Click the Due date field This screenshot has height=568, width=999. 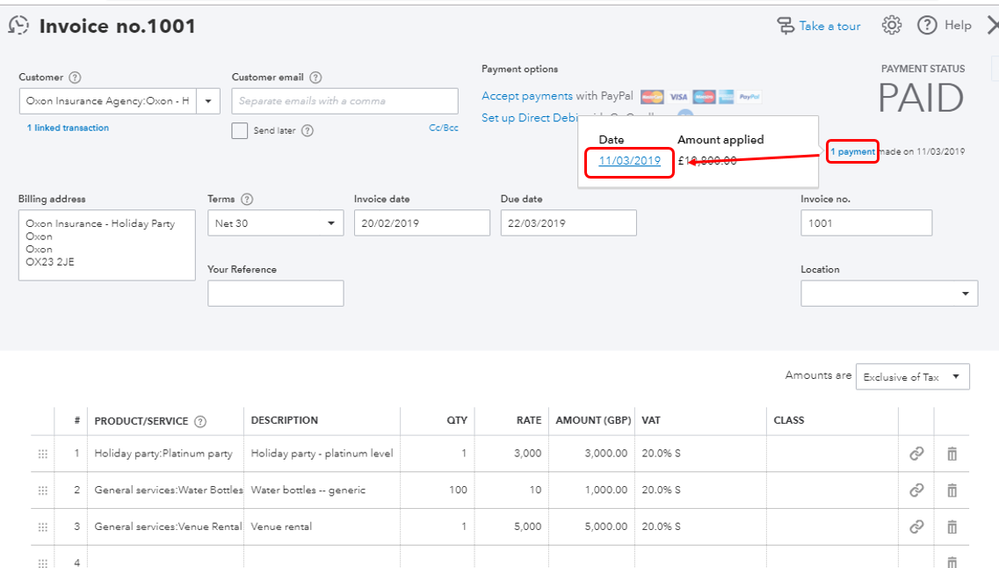[568, 224]
